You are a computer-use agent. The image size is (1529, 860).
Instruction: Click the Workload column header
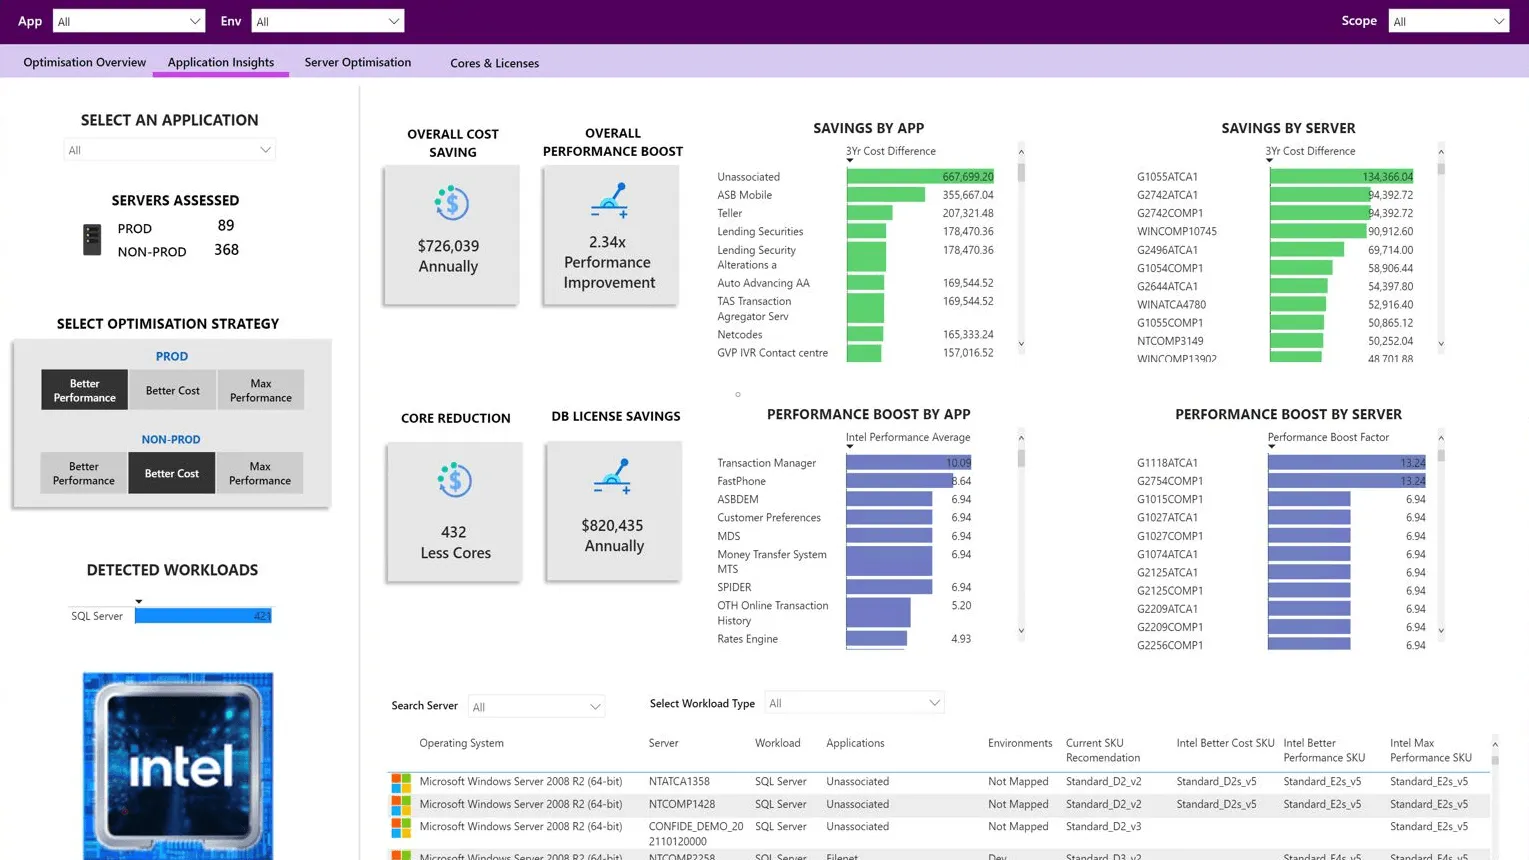777,743
